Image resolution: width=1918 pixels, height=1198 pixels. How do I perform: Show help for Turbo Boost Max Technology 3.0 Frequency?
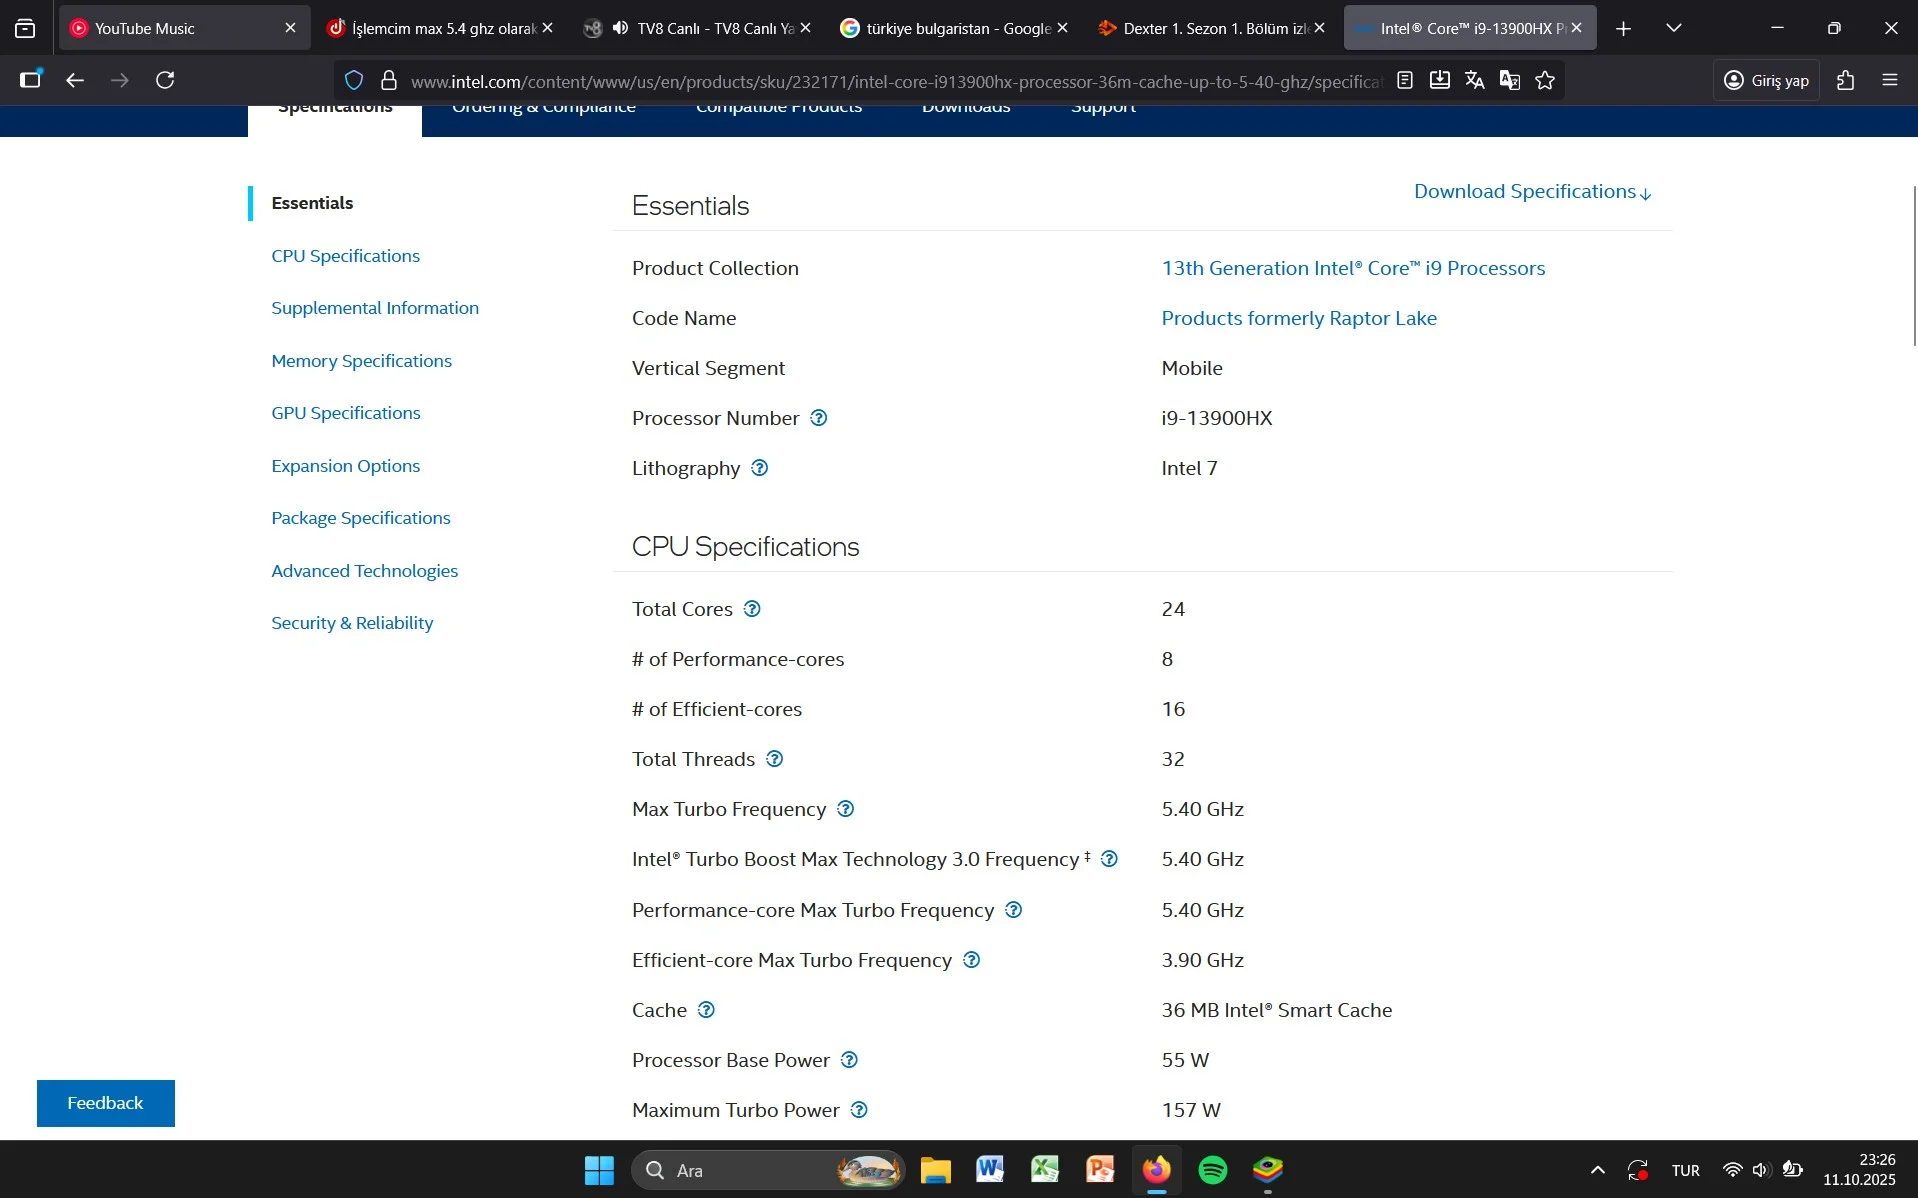click(x=1109, y=859)
